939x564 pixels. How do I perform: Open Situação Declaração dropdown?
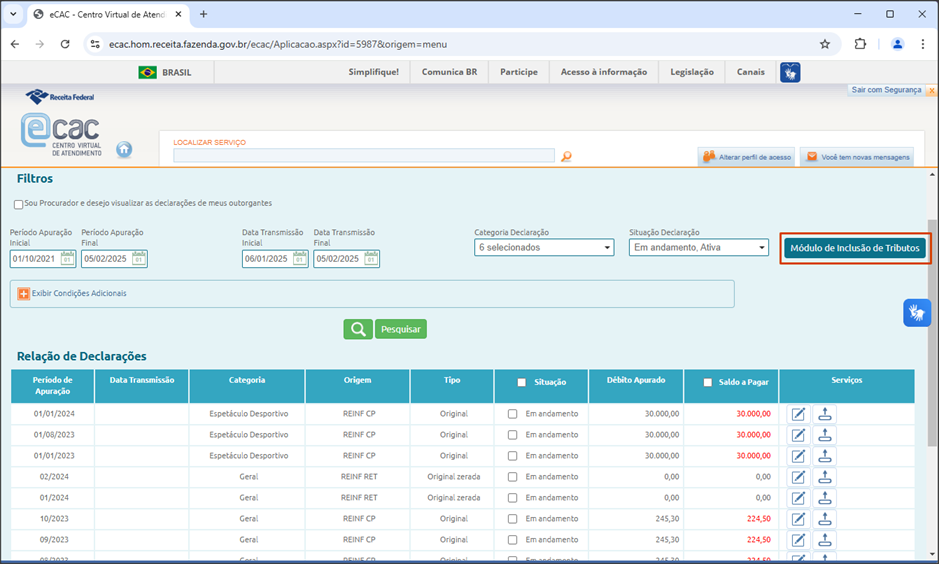click(x=699, y=247)
